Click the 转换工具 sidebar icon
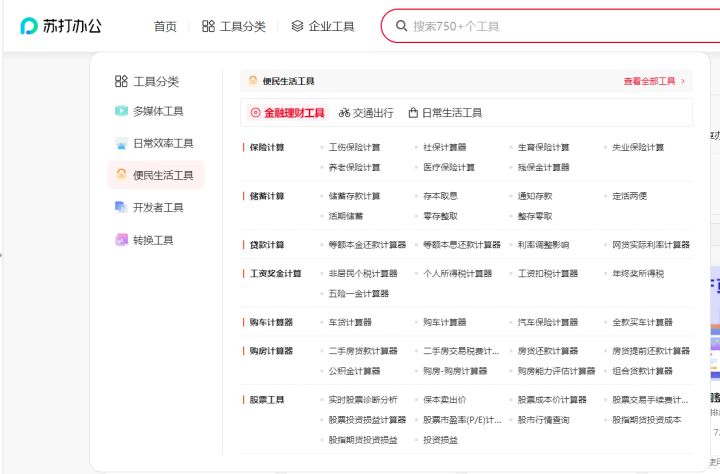The width and height of the screenshot is (720, 474). pyautogui.click(x=121, y=240)
